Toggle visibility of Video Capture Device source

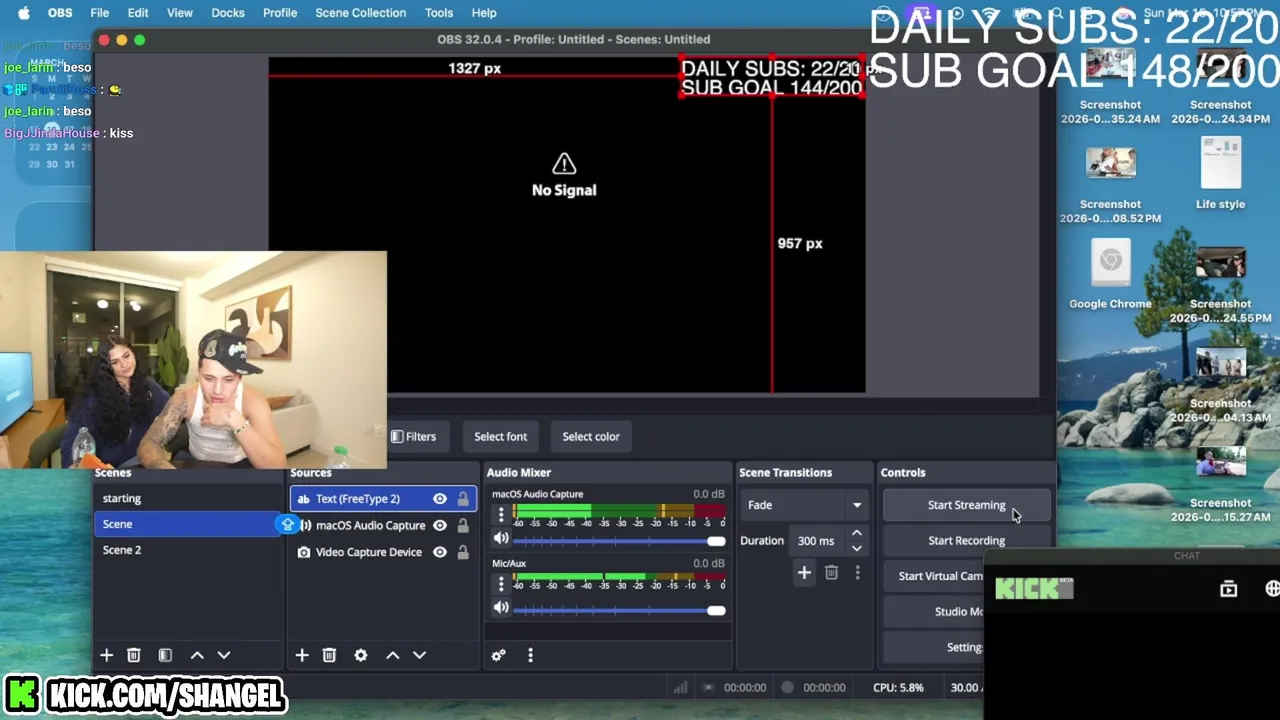[x=440, y=552]
